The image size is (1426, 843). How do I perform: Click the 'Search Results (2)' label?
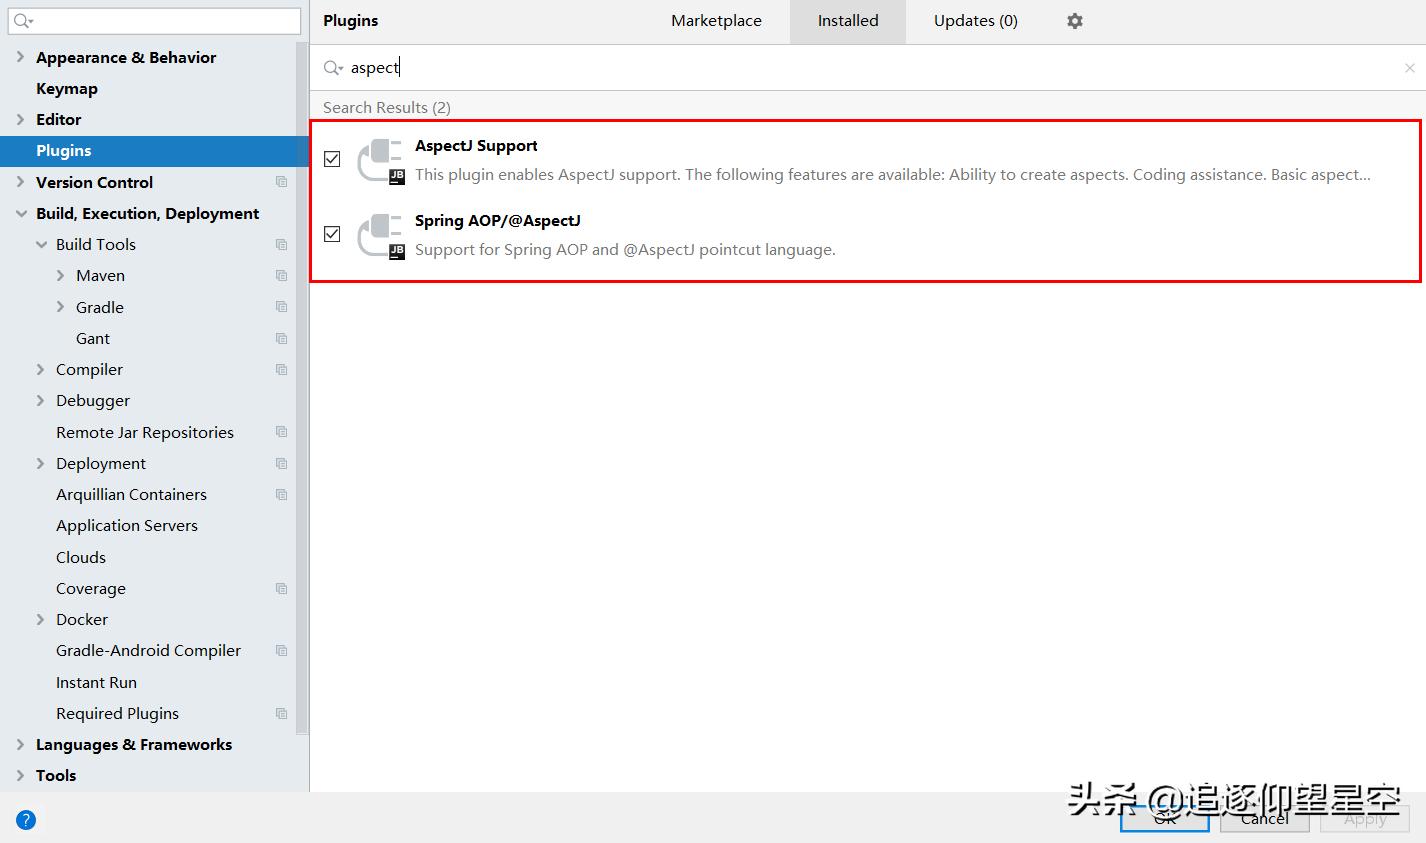[x=387, y=108]
